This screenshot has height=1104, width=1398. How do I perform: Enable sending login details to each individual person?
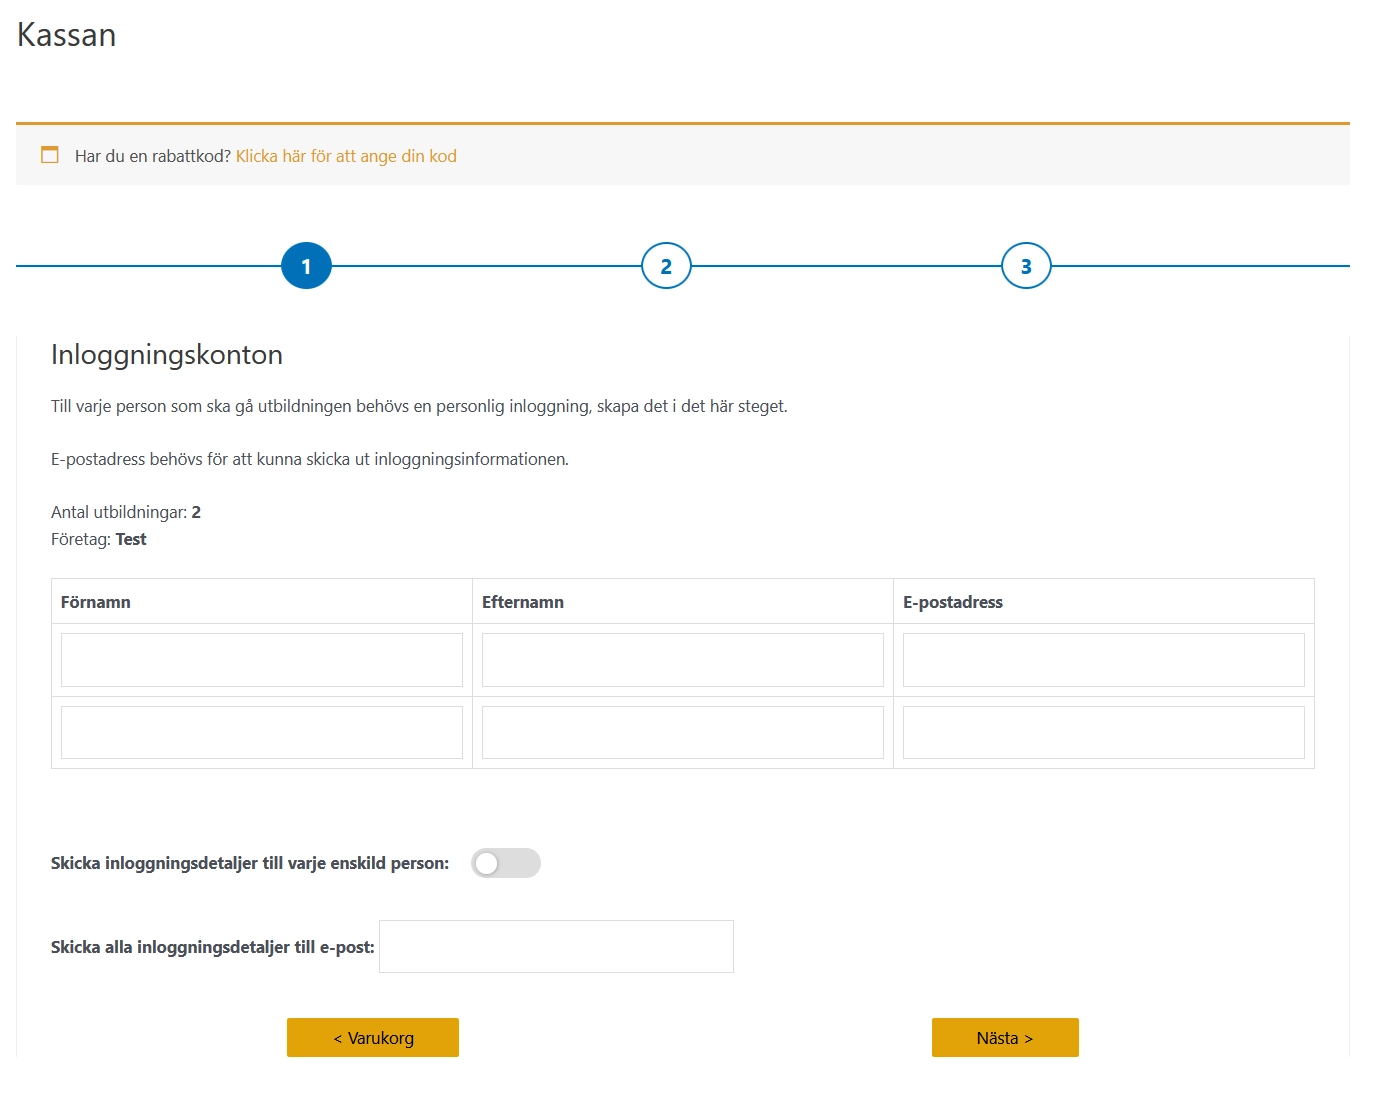[506, 862]
